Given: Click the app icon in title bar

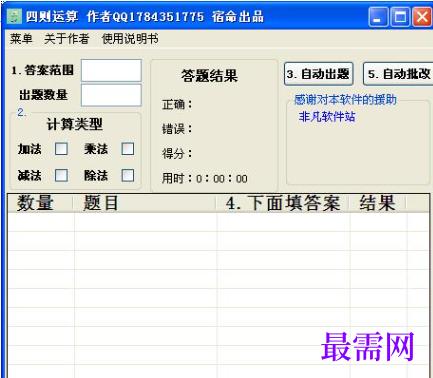Looking at the screenshot, I should pyautogui.click(x=14, y=16).
